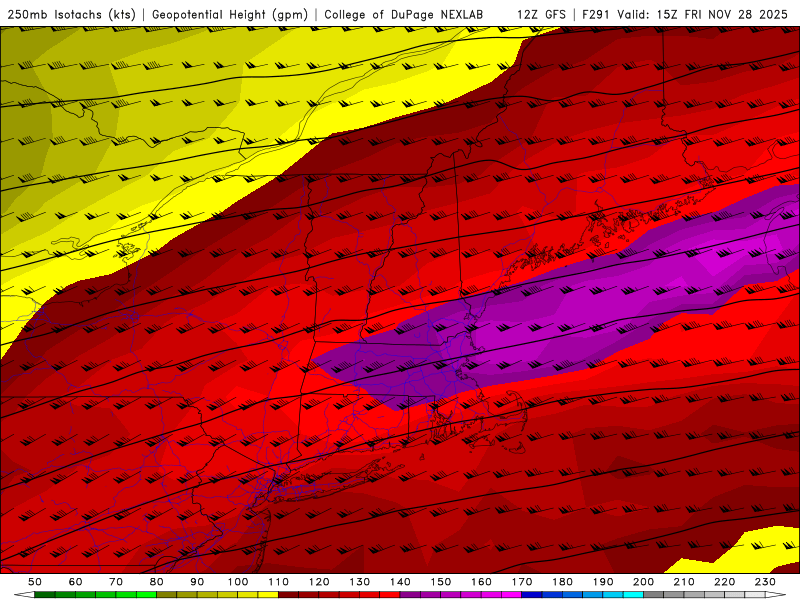Click the small yellow patch in the bottom-right map corner
Image resolution: width=800 pixels, height=600 pixels.
click(x=740, y=551)
